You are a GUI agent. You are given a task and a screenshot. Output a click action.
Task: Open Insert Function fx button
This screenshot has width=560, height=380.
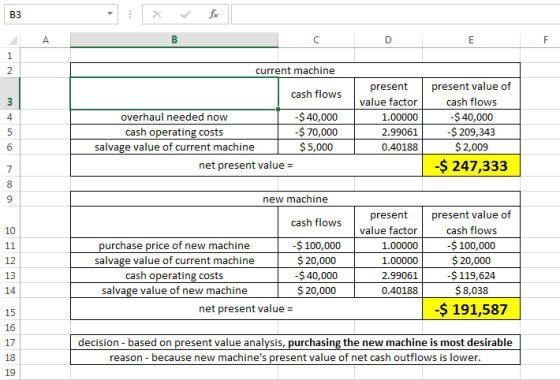(214, 14)
